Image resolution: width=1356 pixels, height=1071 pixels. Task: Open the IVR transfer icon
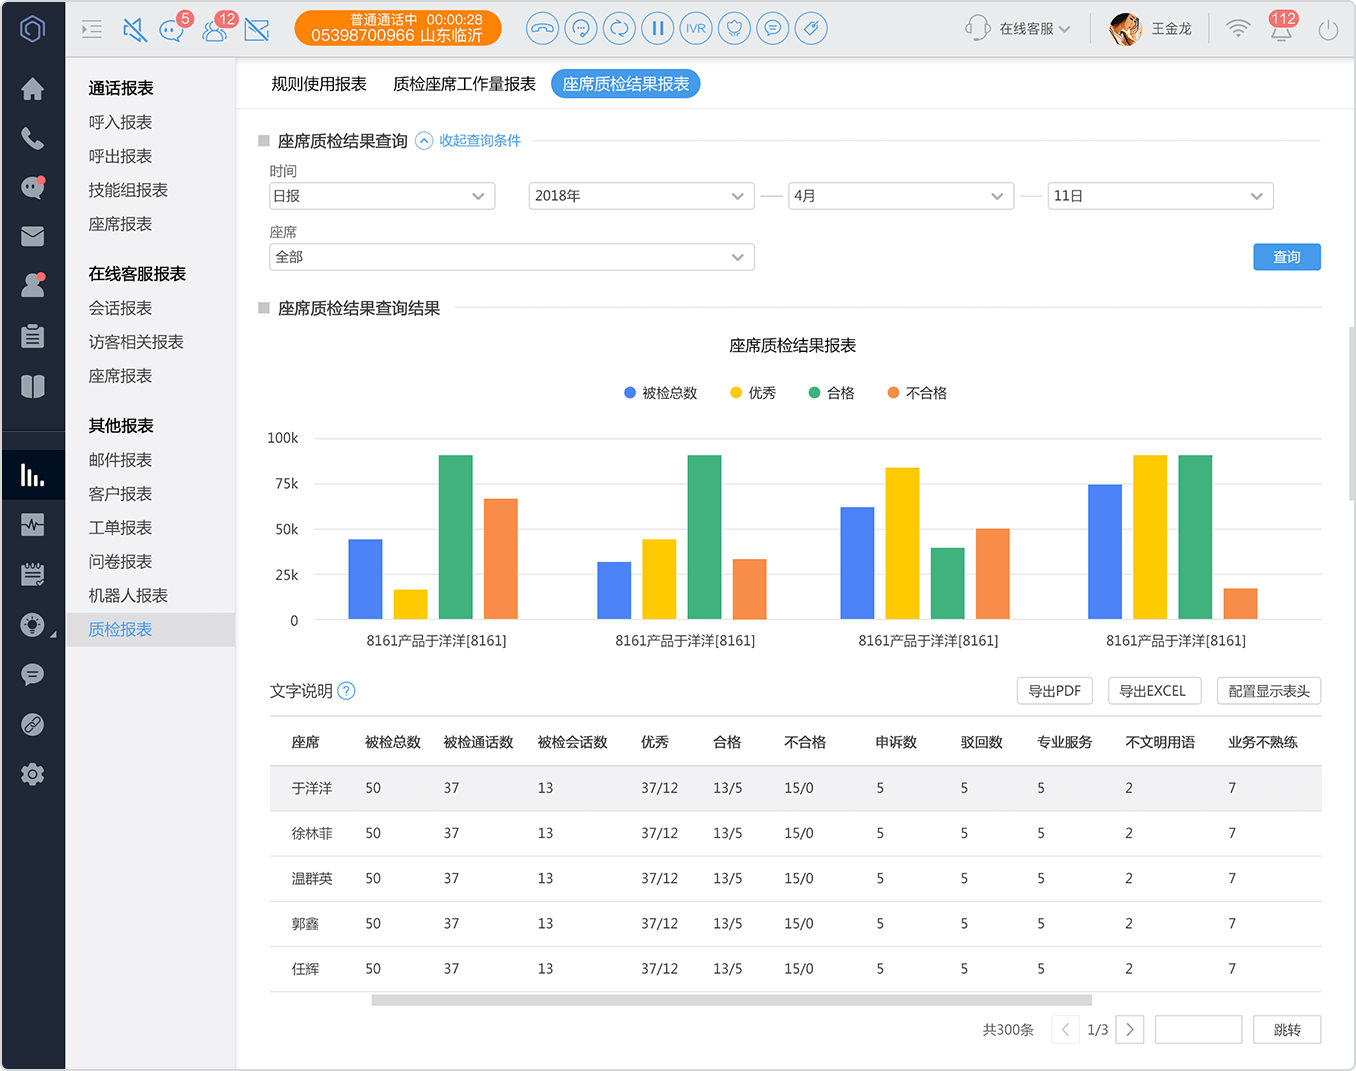(696, 28)
